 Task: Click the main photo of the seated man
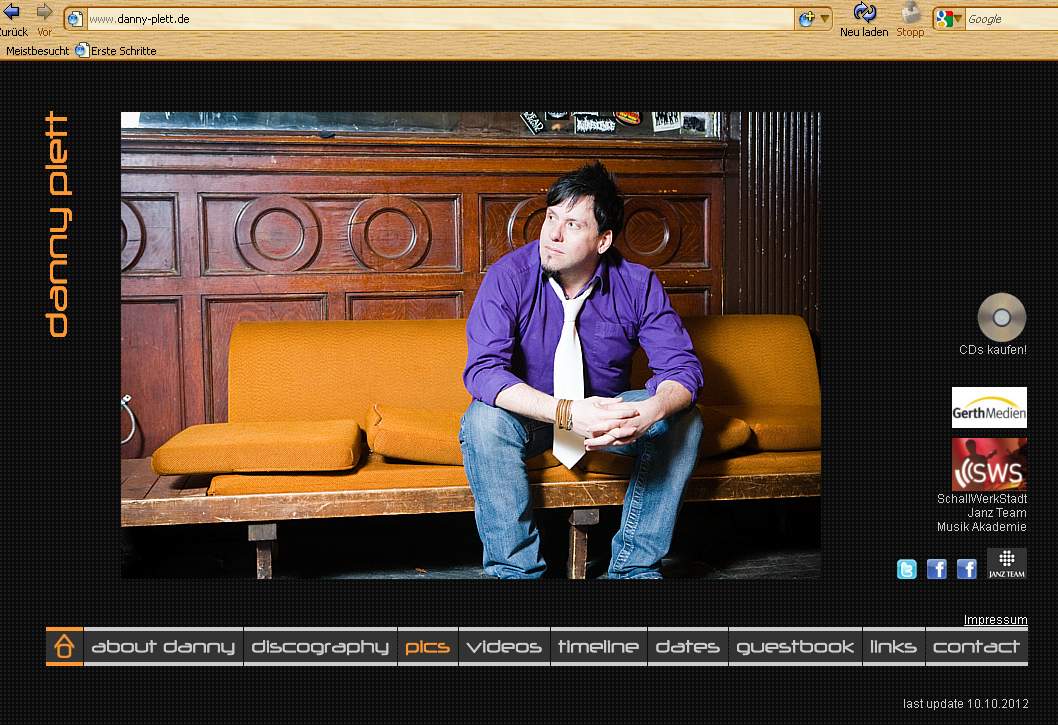(471, 345)
